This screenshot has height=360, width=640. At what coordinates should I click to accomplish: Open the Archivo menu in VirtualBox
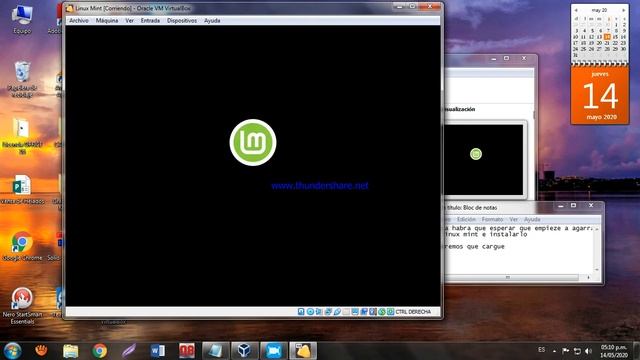click(x=79, y=20)
